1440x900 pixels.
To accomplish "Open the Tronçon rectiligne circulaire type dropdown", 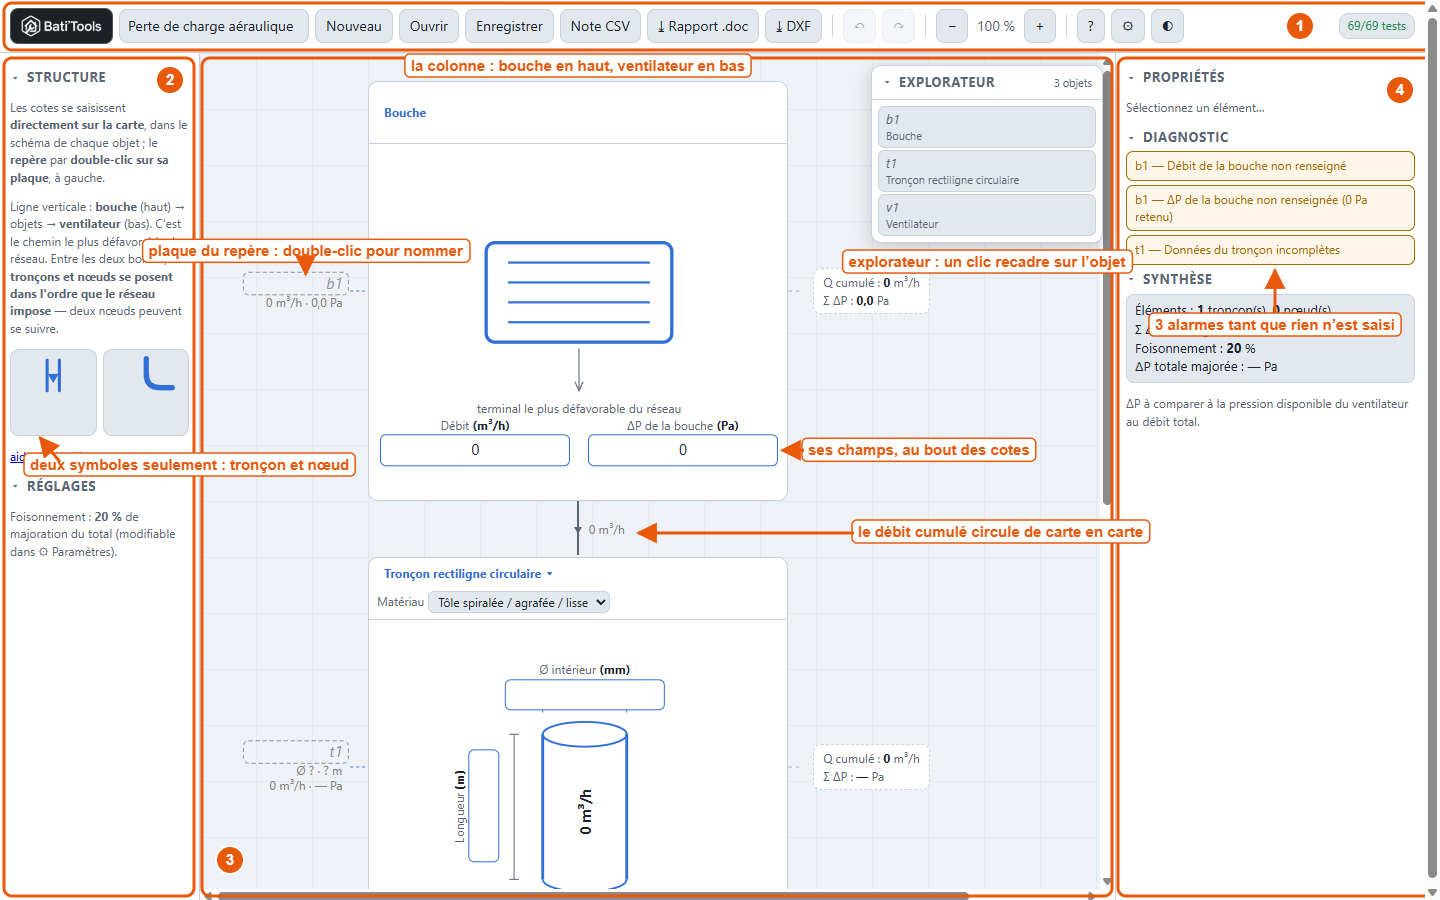I will coord(468,574).
